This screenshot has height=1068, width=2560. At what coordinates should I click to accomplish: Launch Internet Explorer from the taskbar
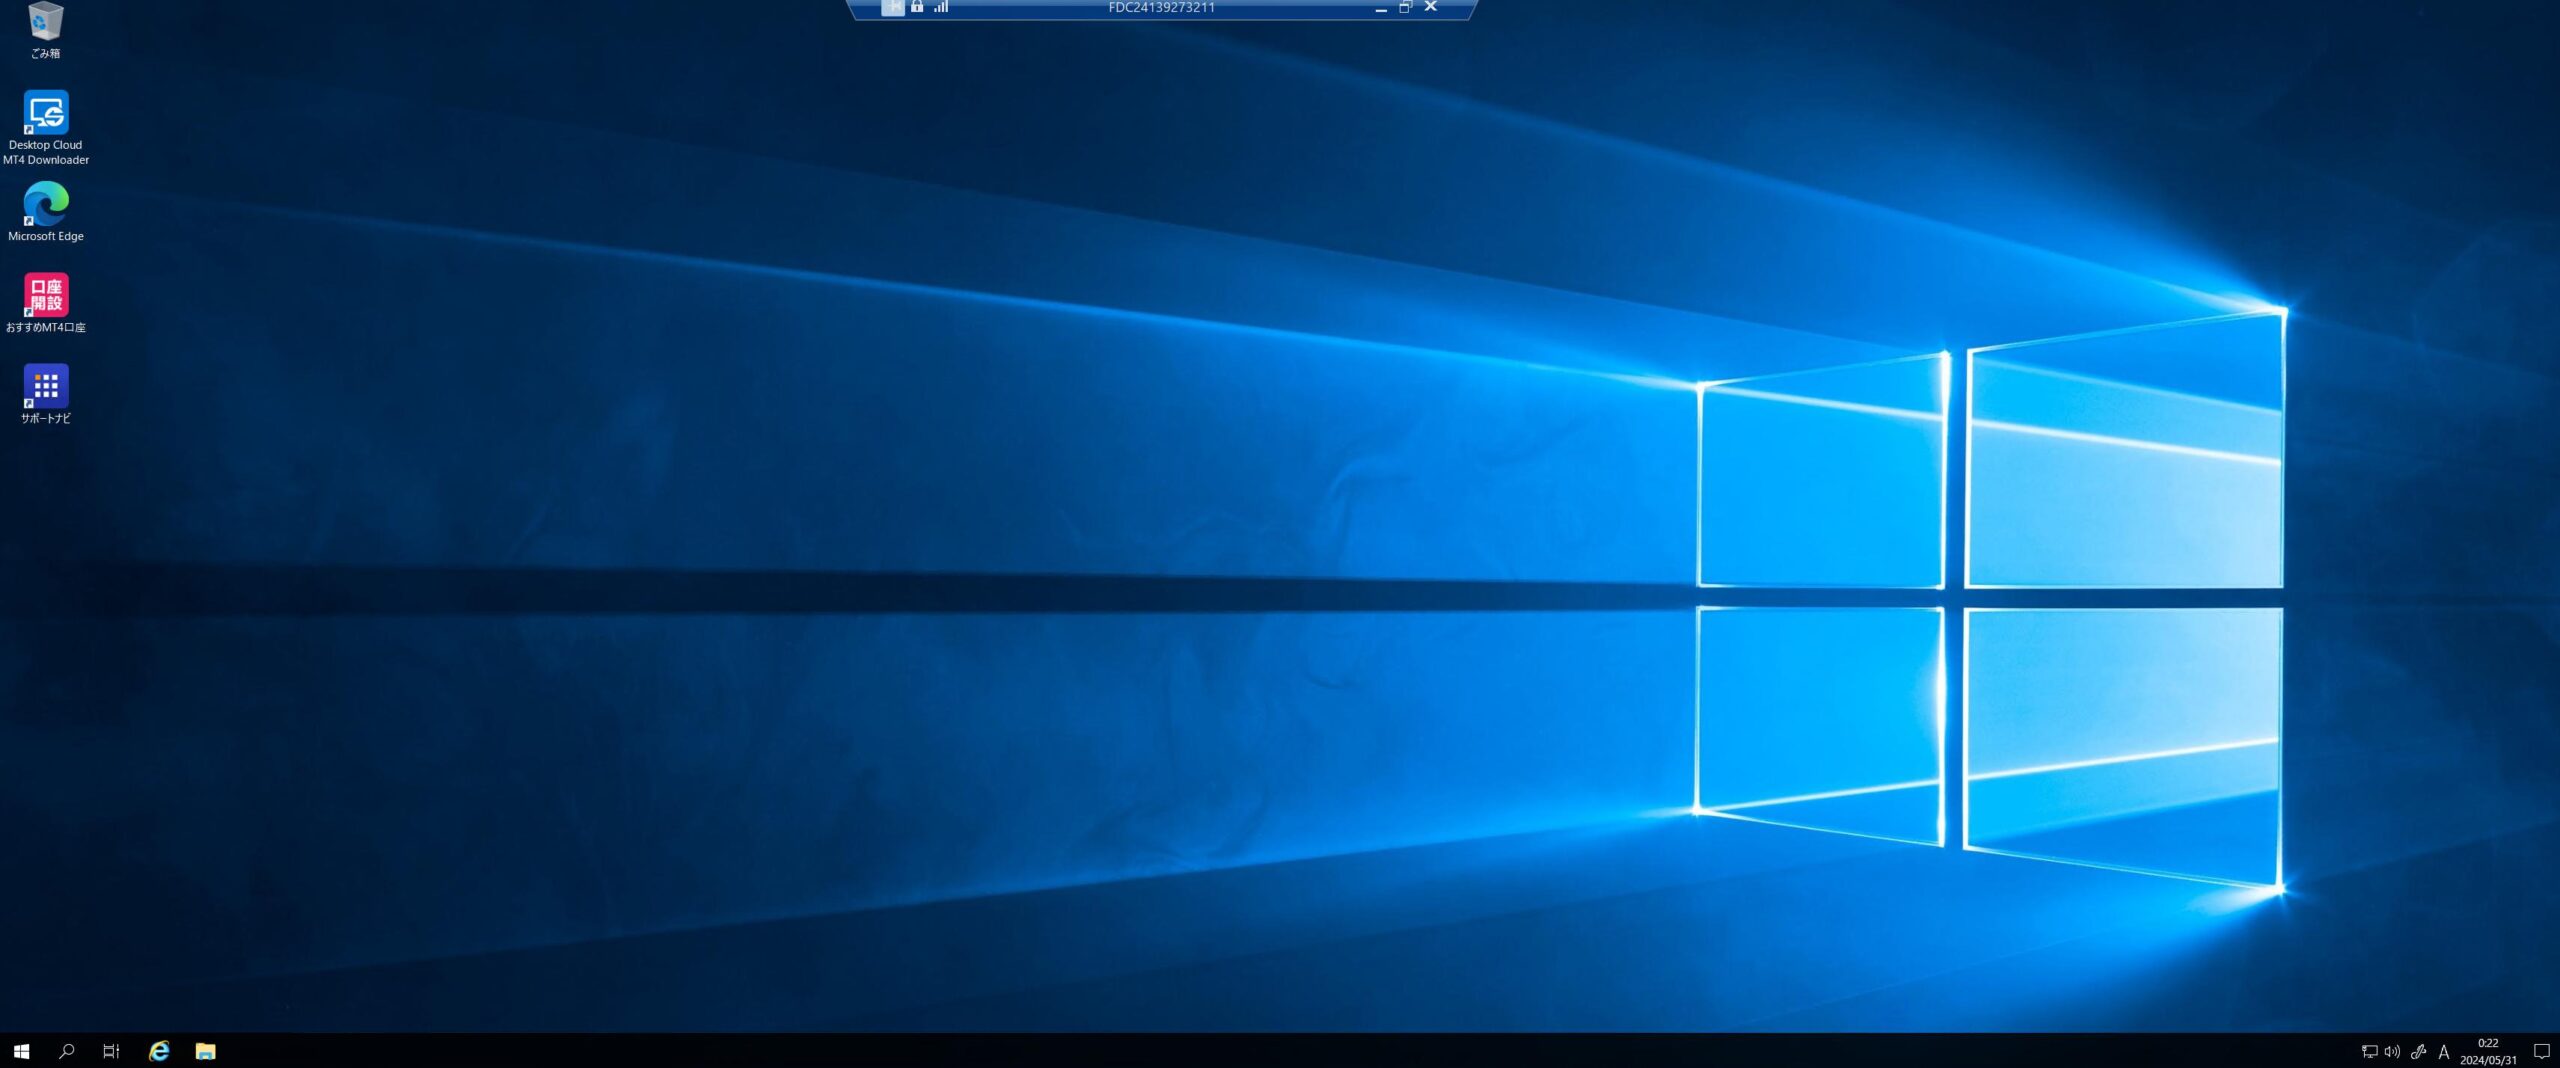coord(159,1051)
